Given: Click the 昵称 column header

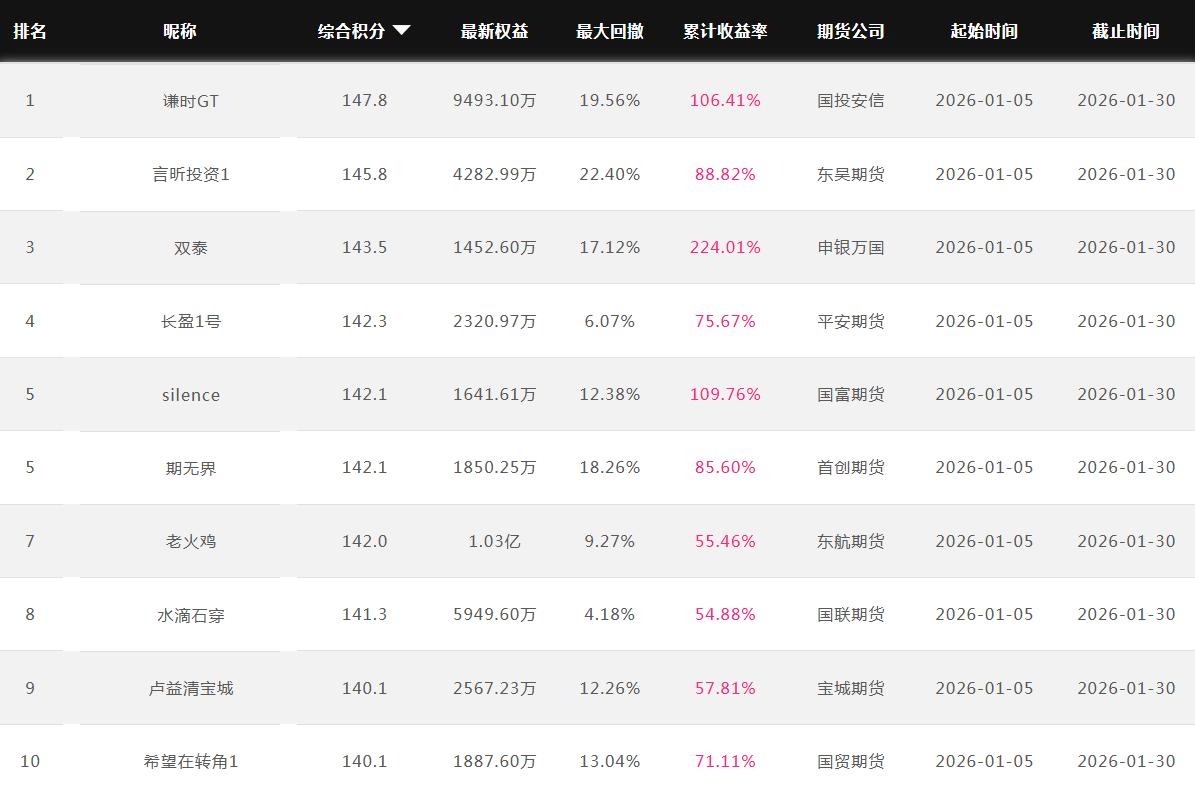Looking at the screenshot, I should coord(180,31).
